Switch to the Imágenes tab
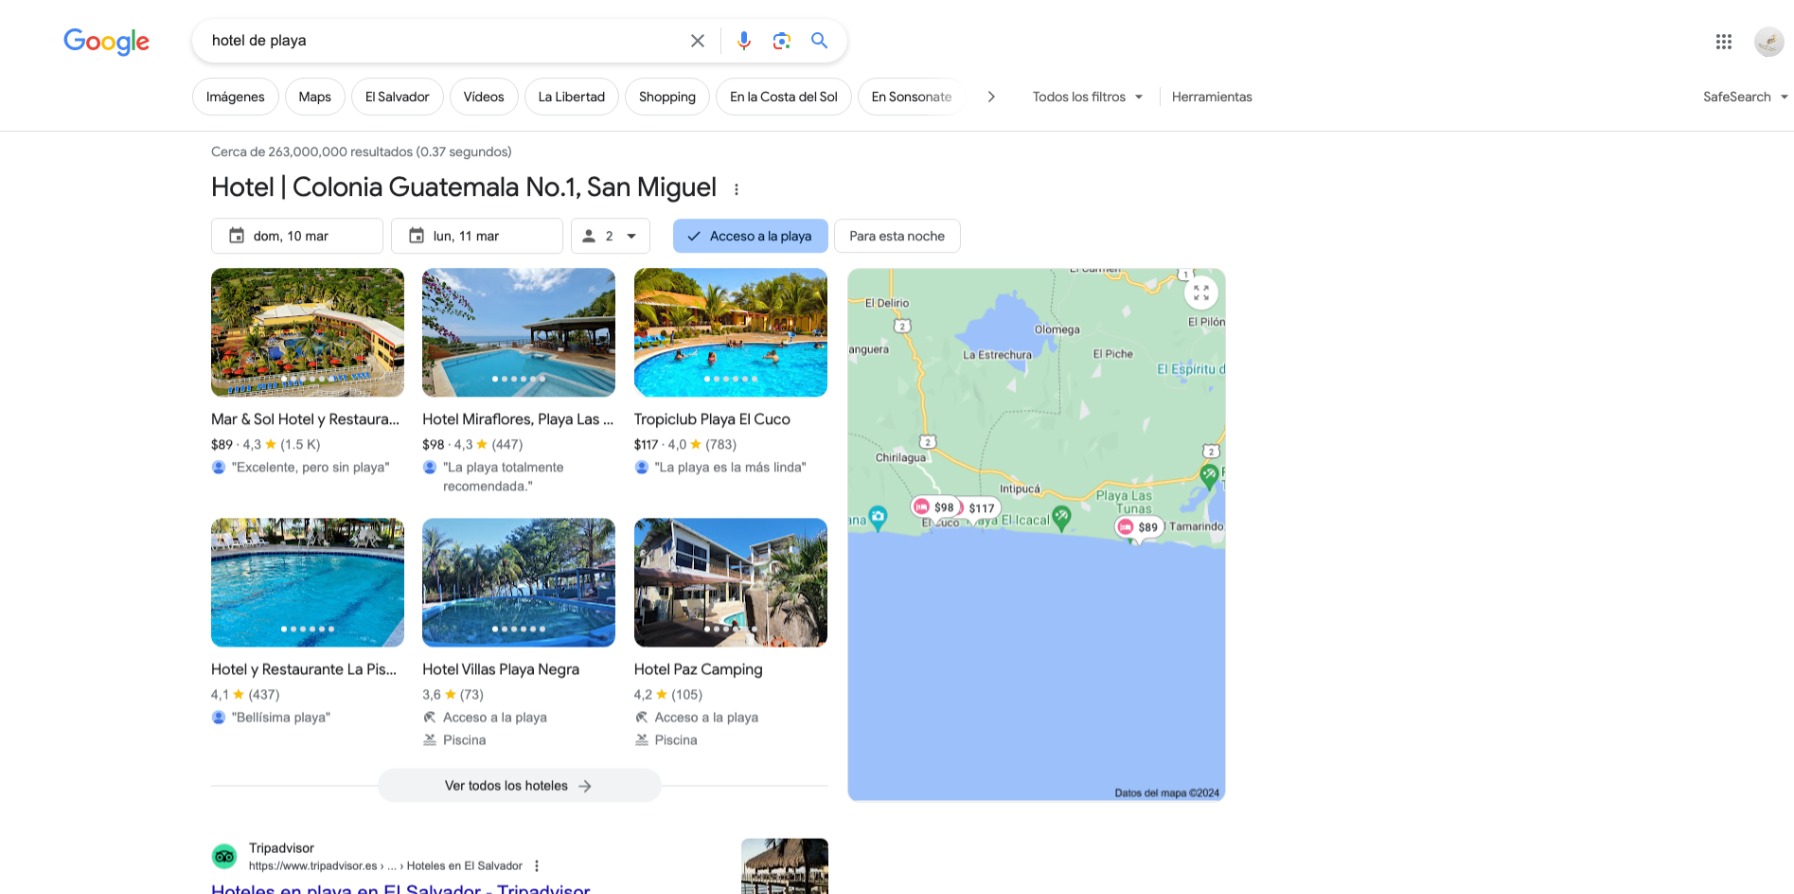Screen dimensions: 1794x894 pyautogui.click(x=235, y=97)
